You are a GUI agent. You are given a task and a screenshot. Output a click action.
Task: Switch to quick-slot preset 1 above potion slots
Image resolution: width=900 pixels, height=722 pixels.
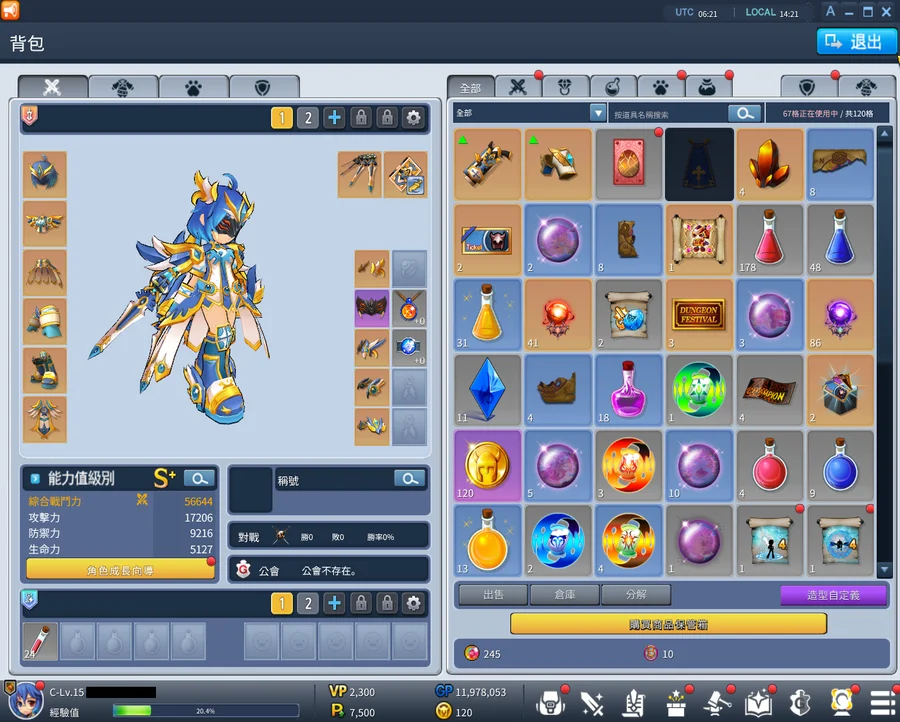point(282,603)
